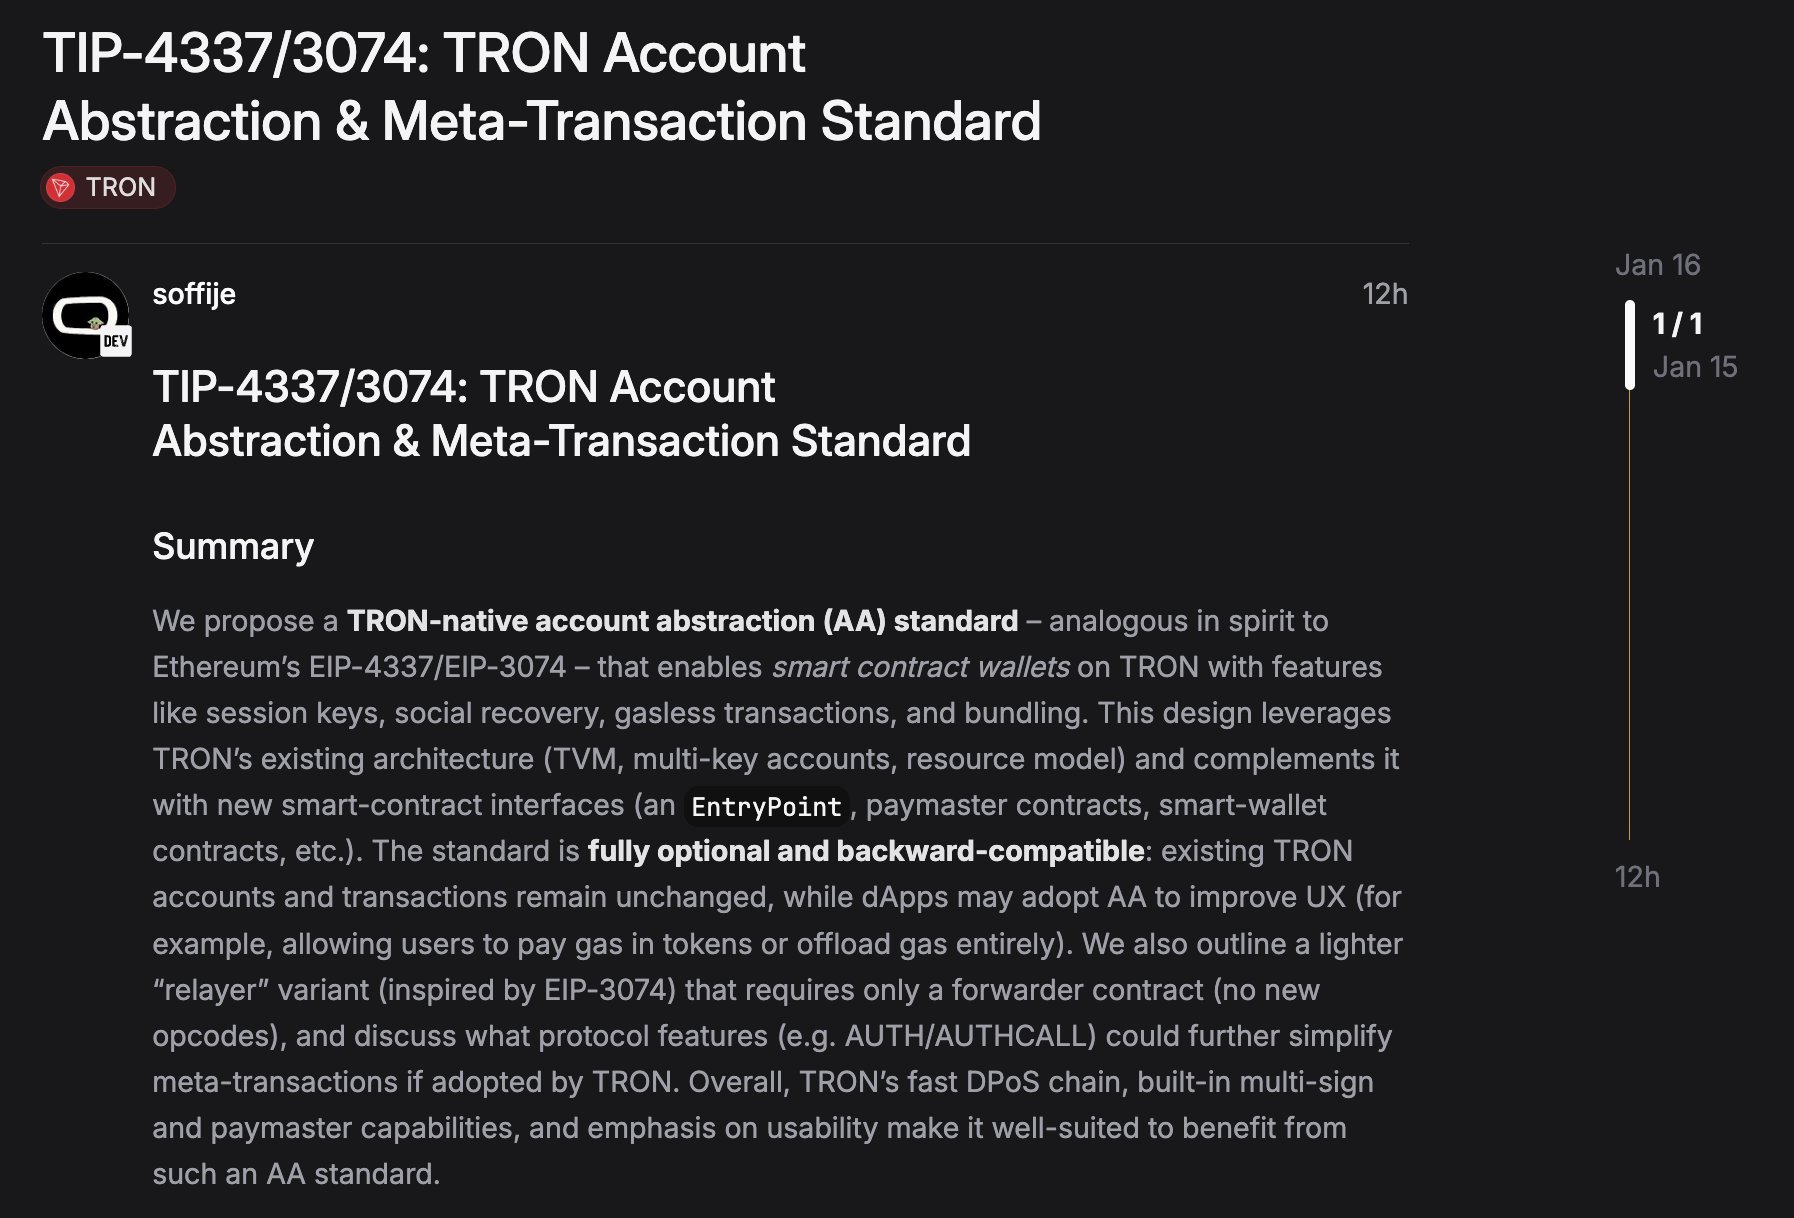Viewport: 1794px width, 1218px height.
Task: Click the 1 / 1 post counter
Action: 1677,324
